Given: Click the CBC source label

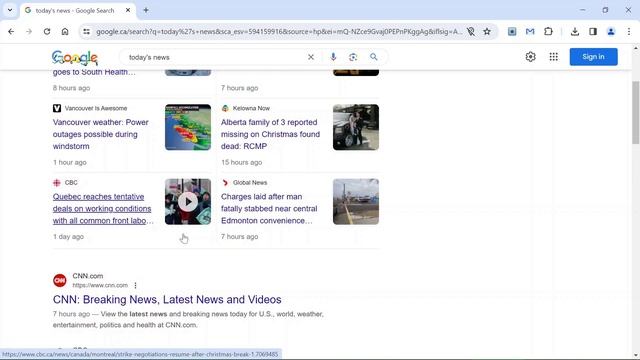Looking at the screenshot, I should pyautogui.click(x=71, y=182).
